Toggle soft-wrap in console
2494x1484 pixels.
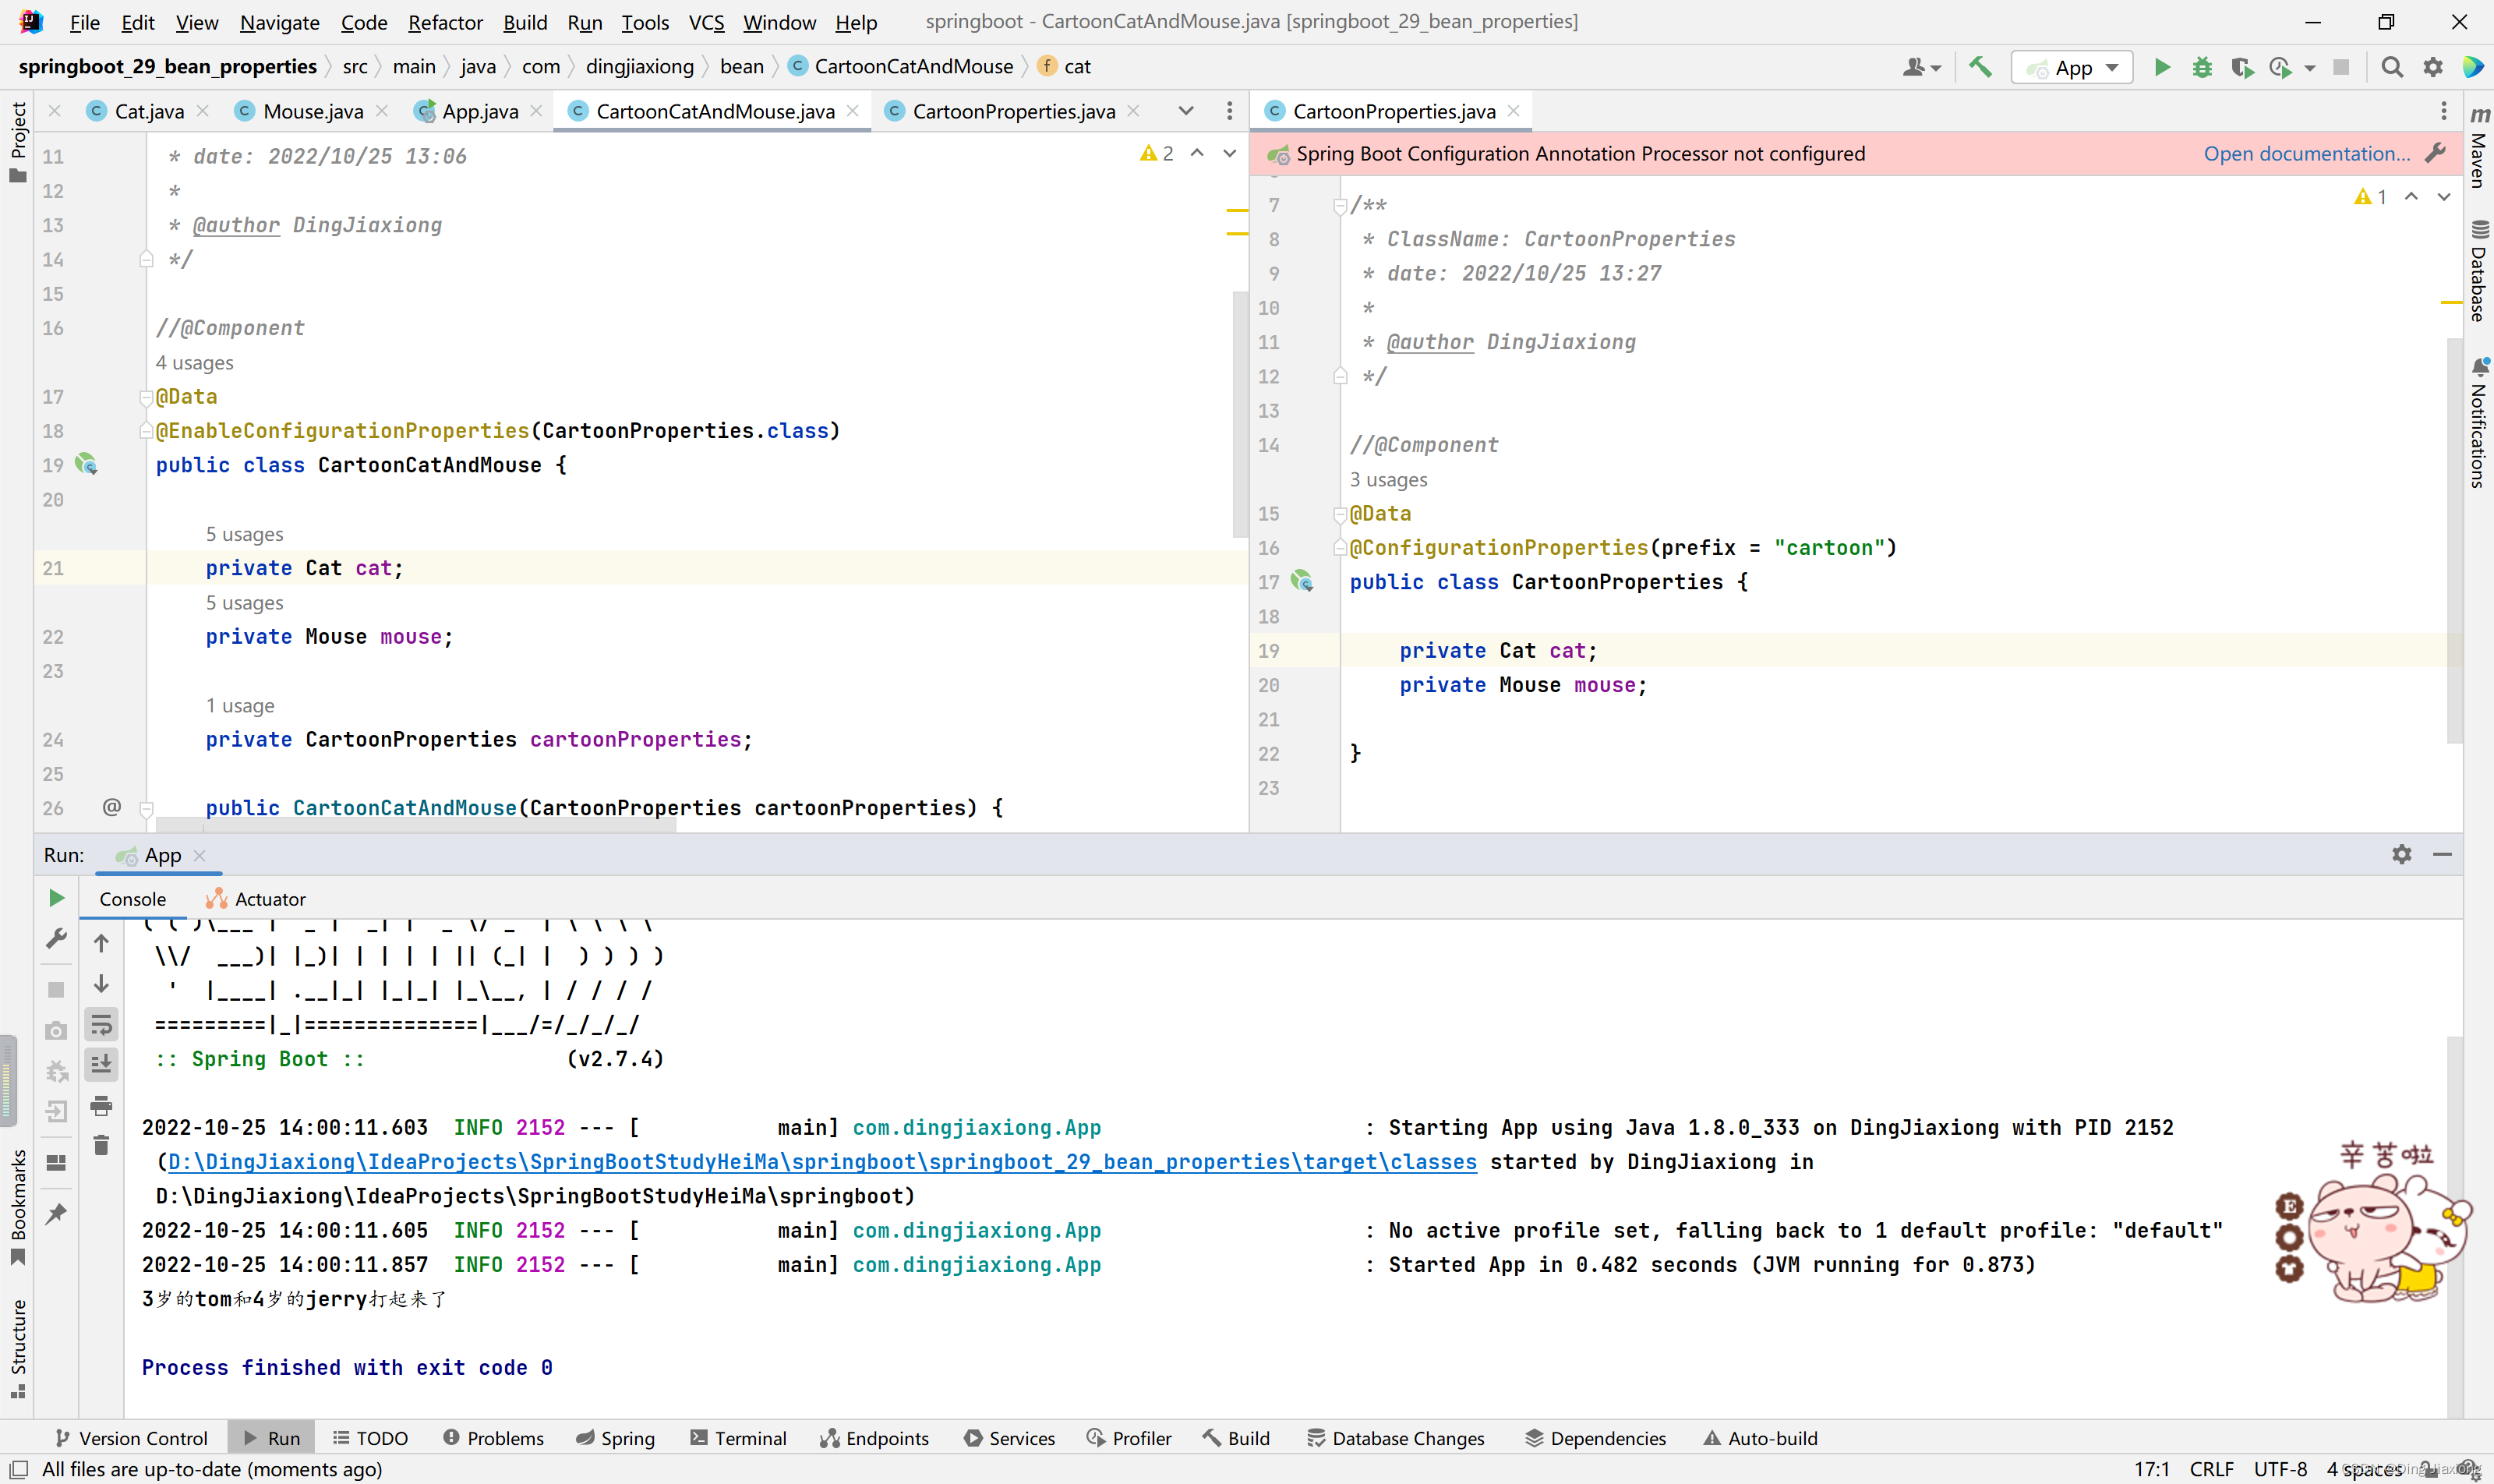pos(101,1024)
